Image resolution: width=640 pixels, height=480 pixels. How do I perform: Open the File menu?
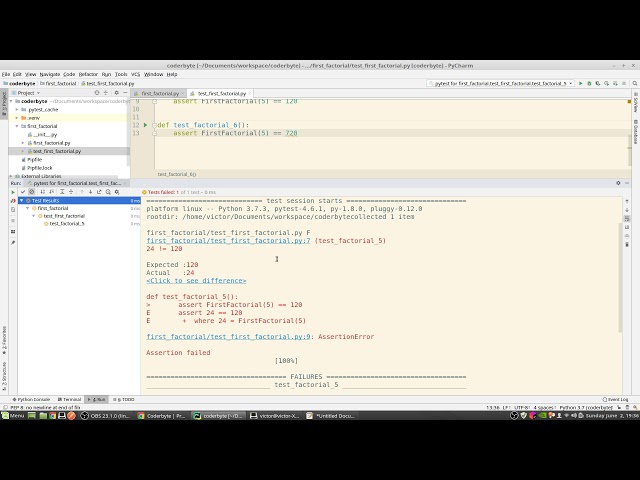(x=6, y=74)
